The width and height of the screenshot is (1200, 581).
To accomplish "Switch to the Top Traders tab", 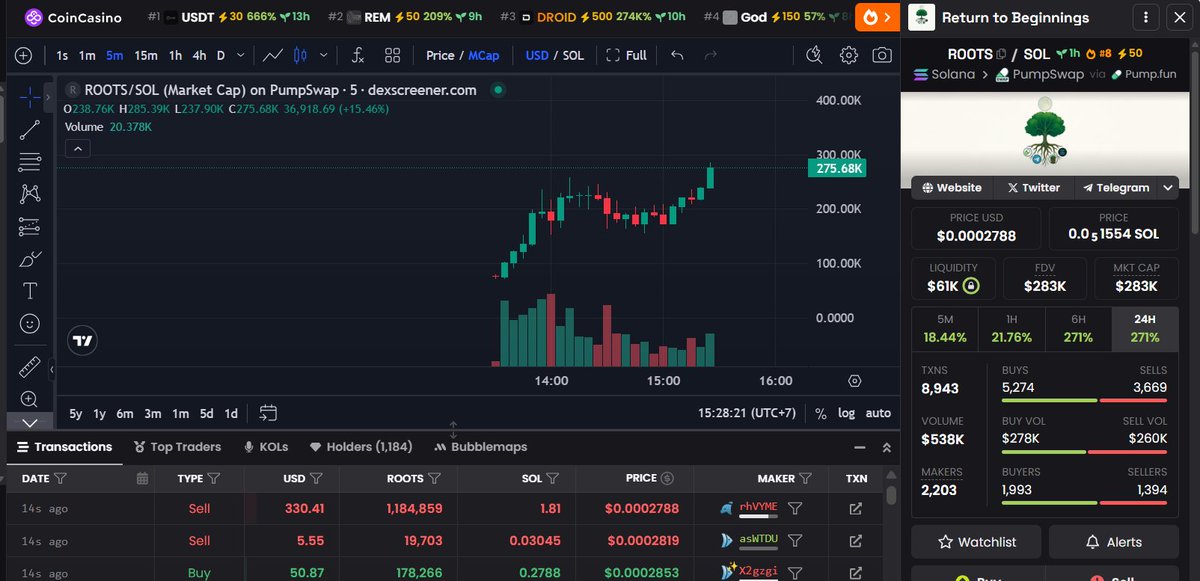I will click(x=176, y=447).
